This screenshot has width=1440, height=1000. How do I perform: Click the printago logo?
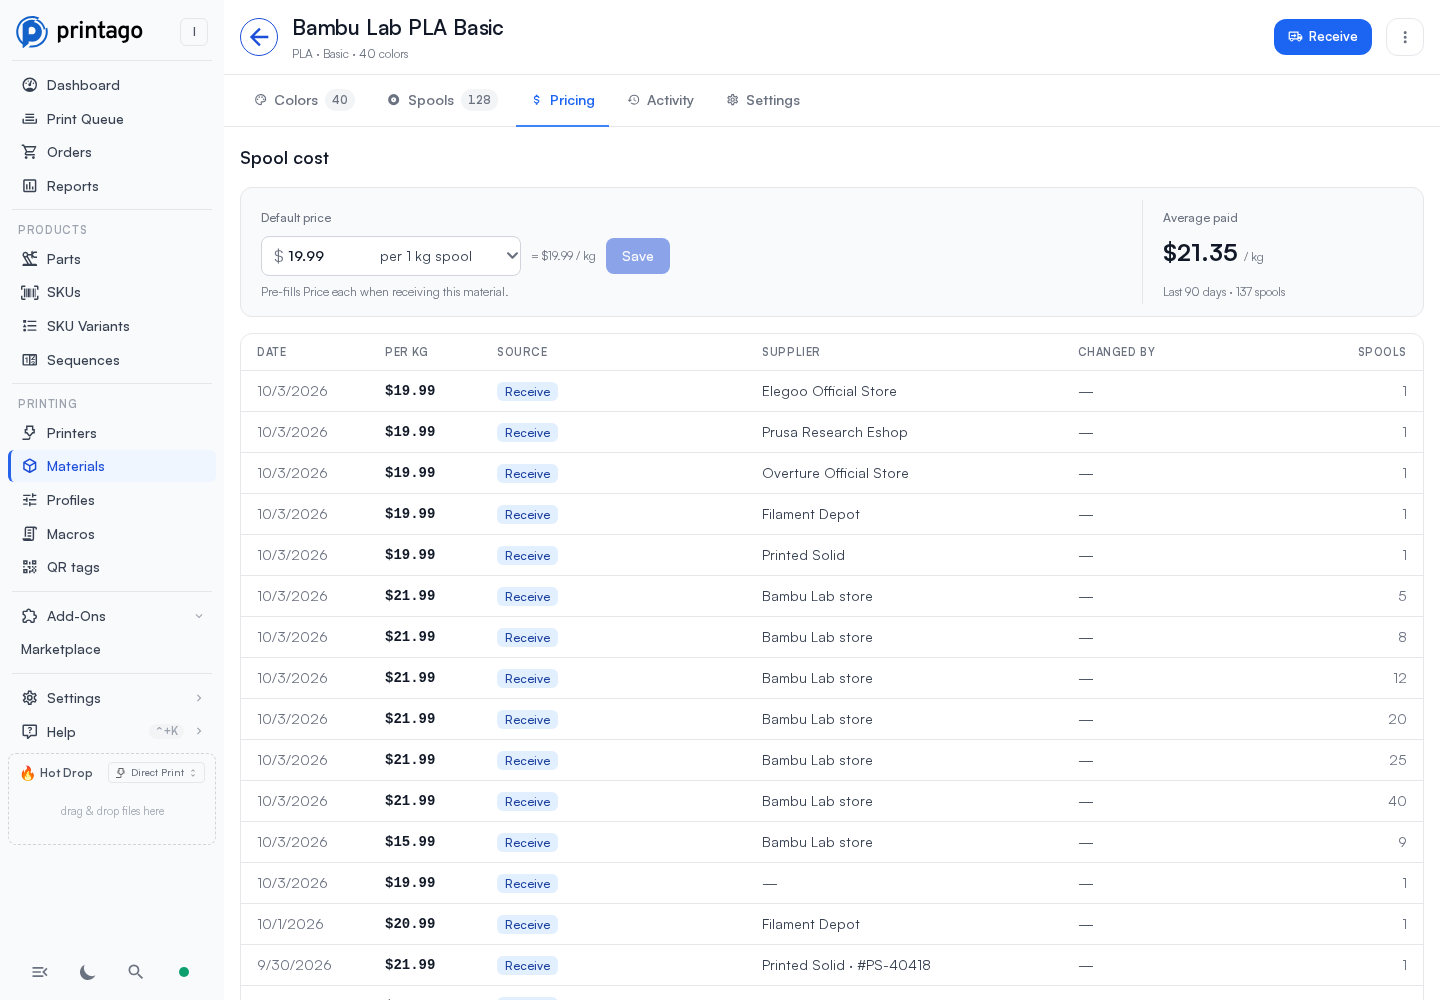[80, 32]
